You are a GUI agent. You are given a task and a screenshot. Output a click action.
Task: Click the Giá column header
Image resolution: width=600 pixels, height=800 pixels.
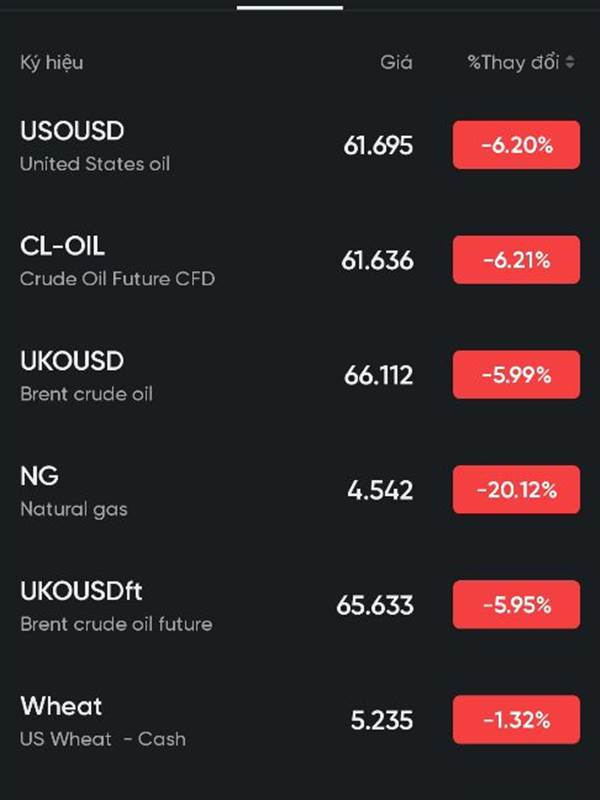pos(396,63)
